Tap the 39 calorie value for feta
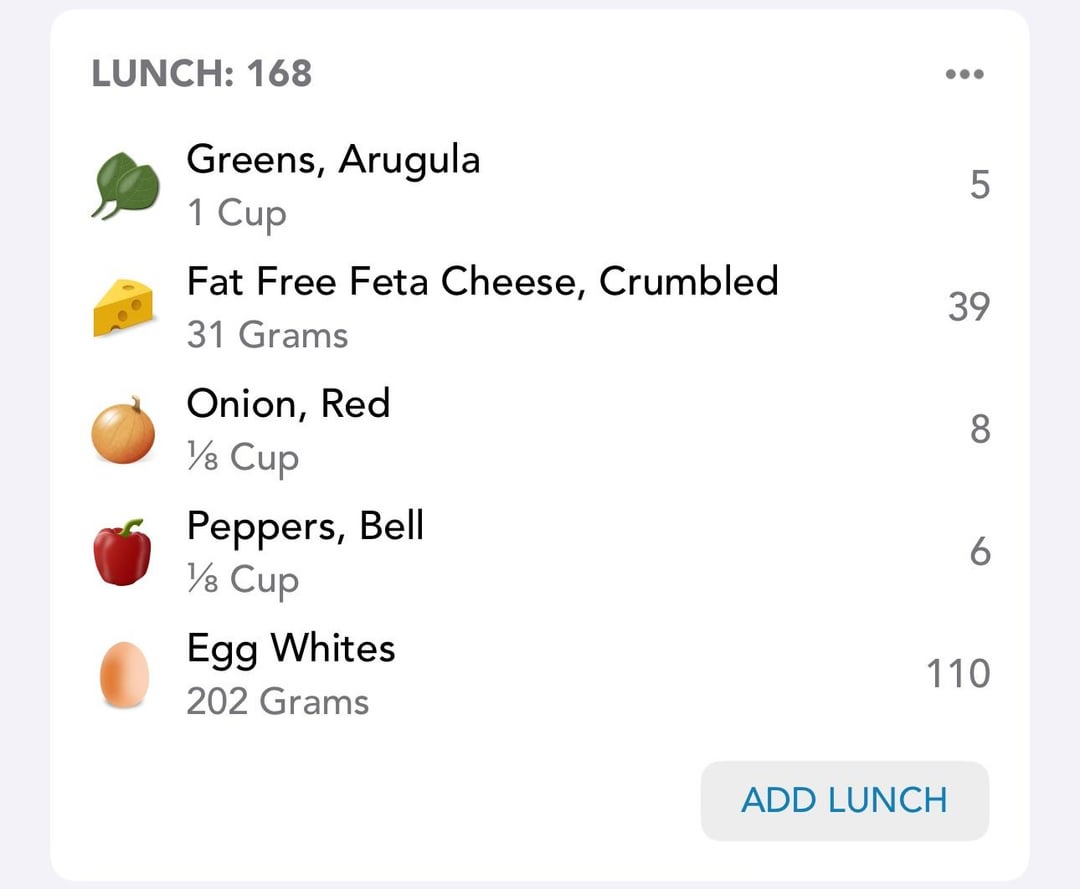Screen dimensions: 1080x889 [x=968, y=307]
